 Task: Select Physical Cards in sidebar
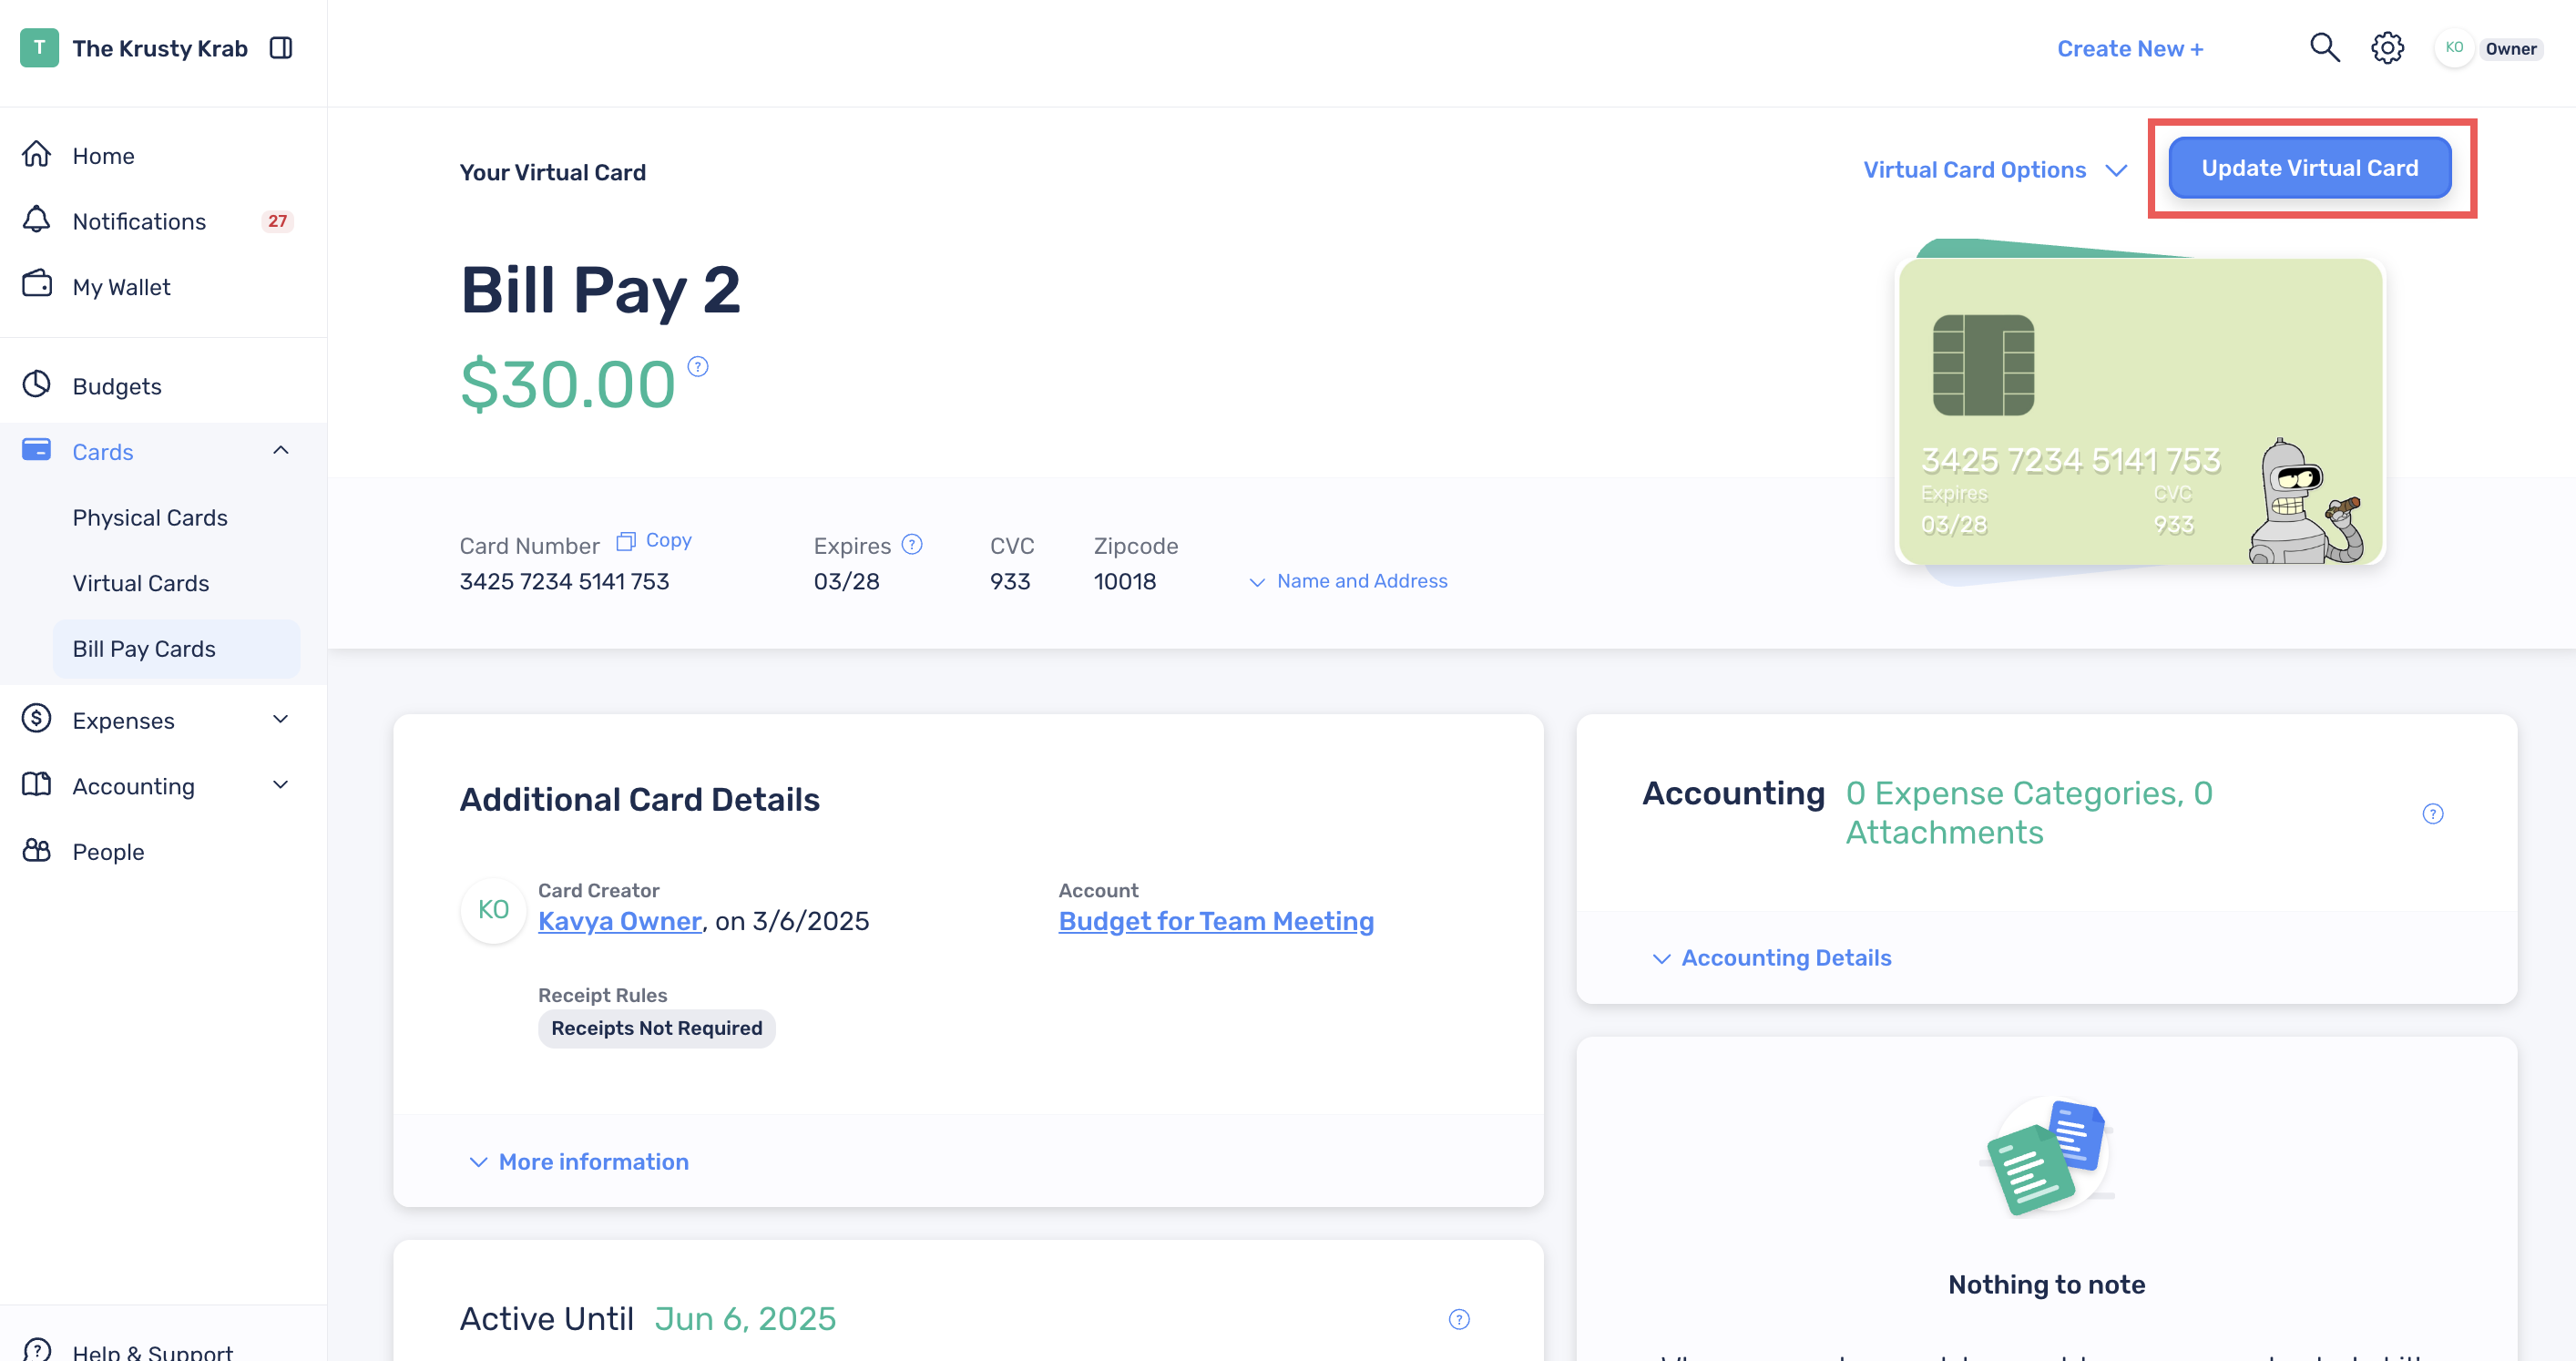[x=150, y=517]
